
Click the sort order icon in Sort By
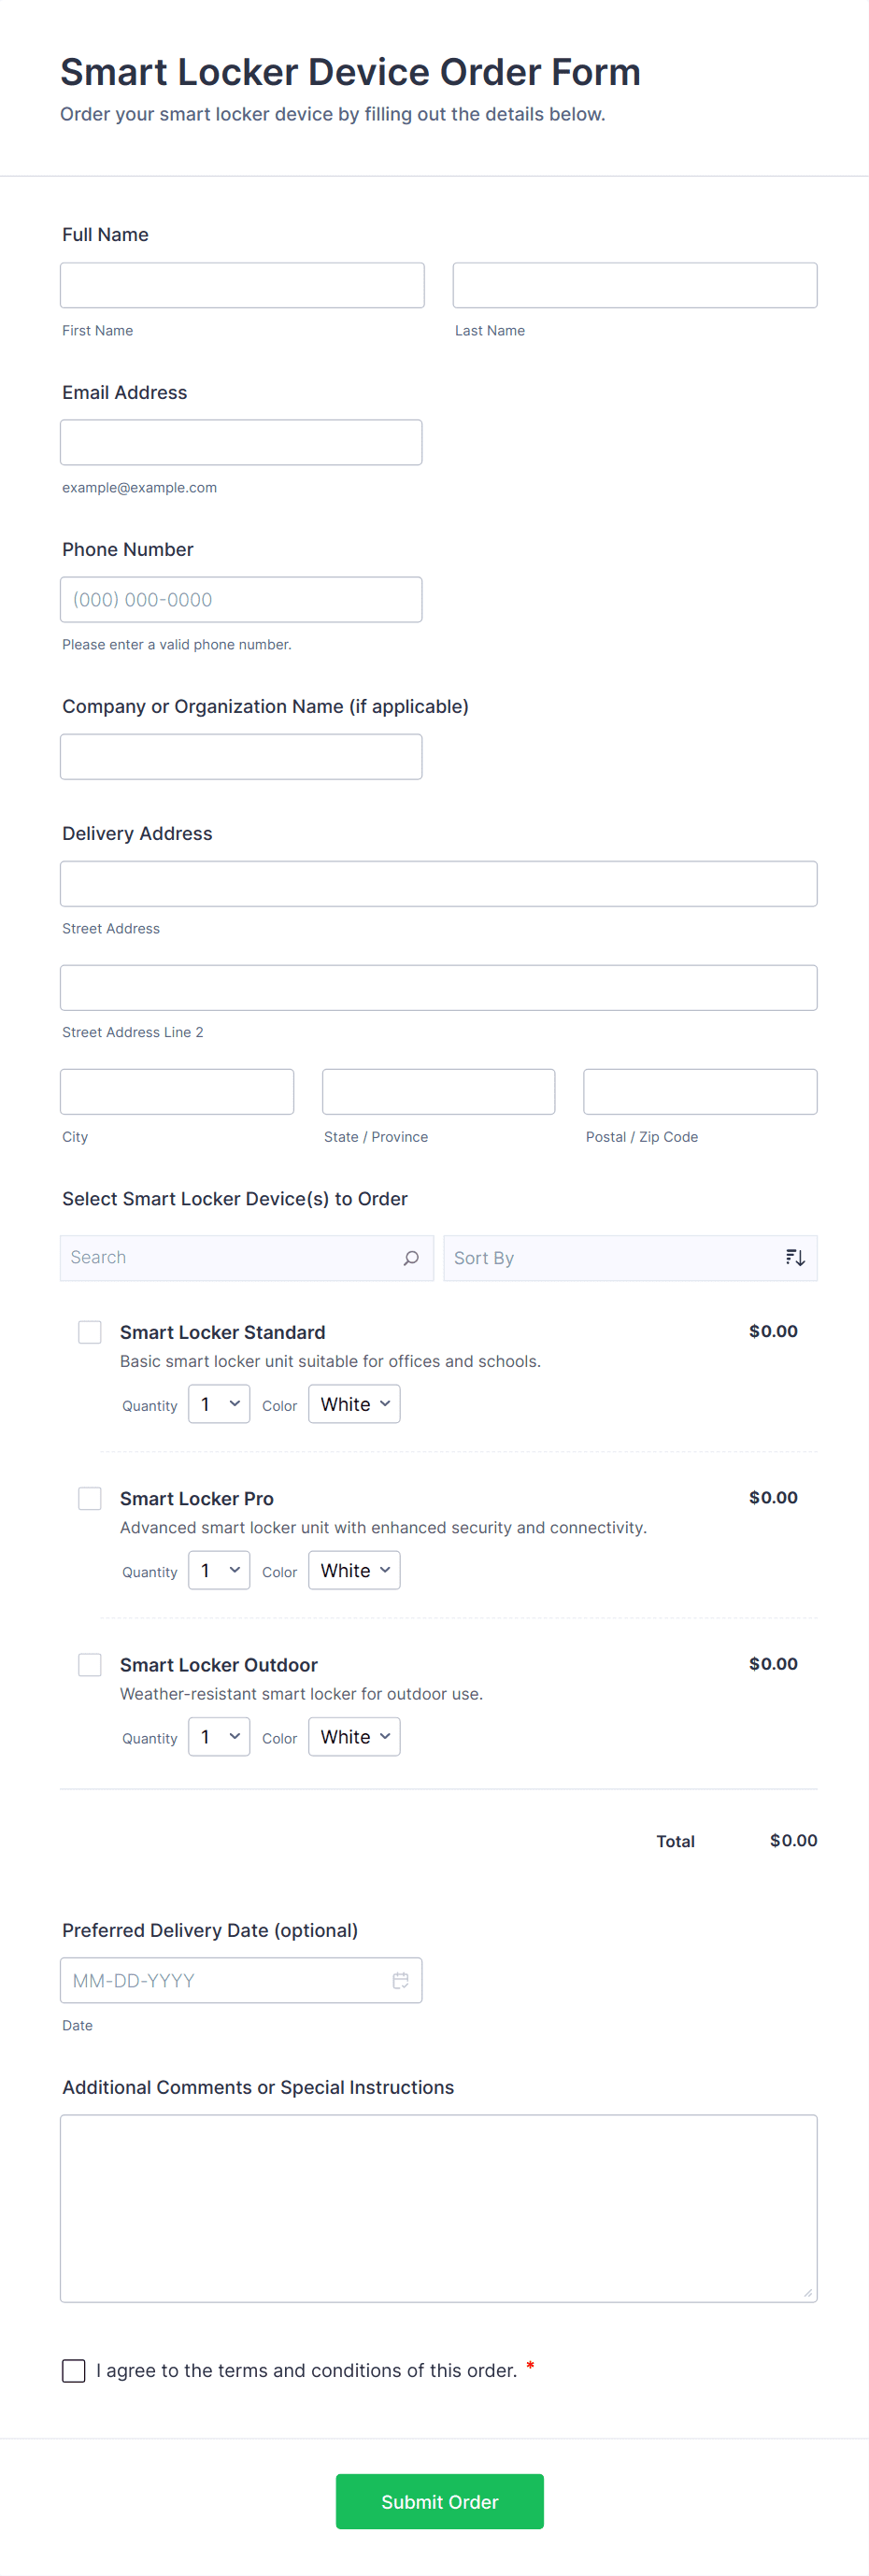(x=795, y=1258)
